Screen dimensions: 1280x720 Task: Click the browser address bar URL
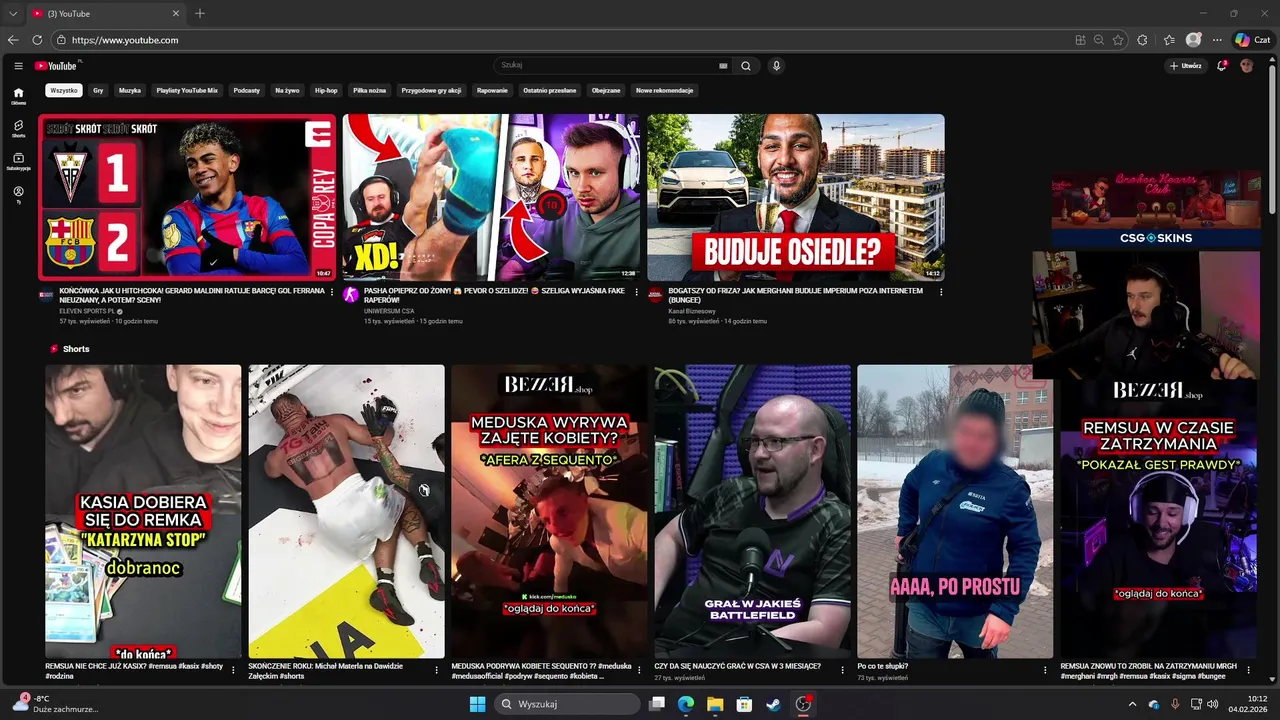tap(125, 40)
